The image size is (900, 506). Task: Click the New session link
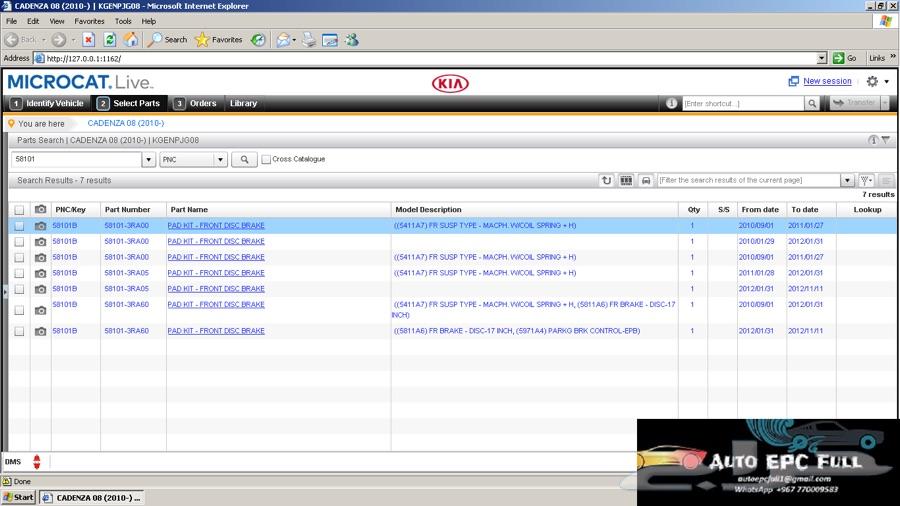click(x=827, y=81)
